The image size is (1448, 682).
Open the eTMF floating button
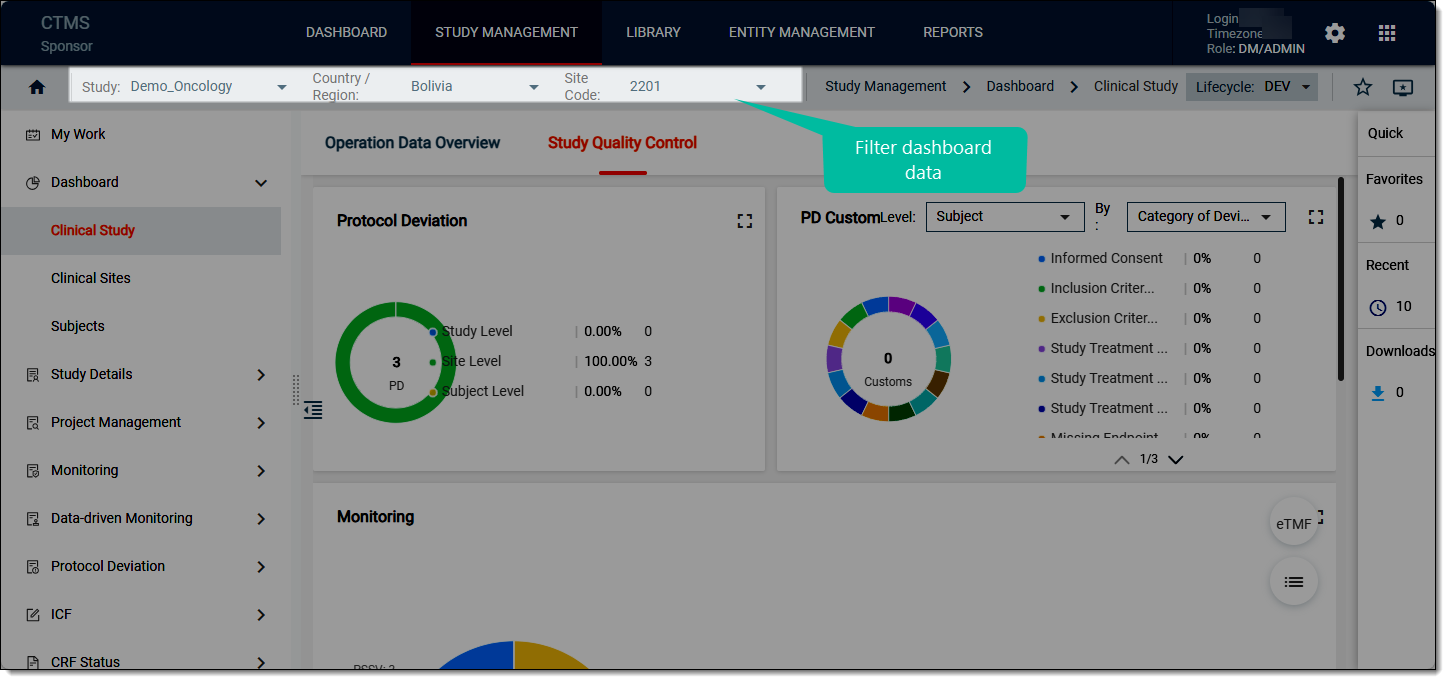coord(1294,524)
